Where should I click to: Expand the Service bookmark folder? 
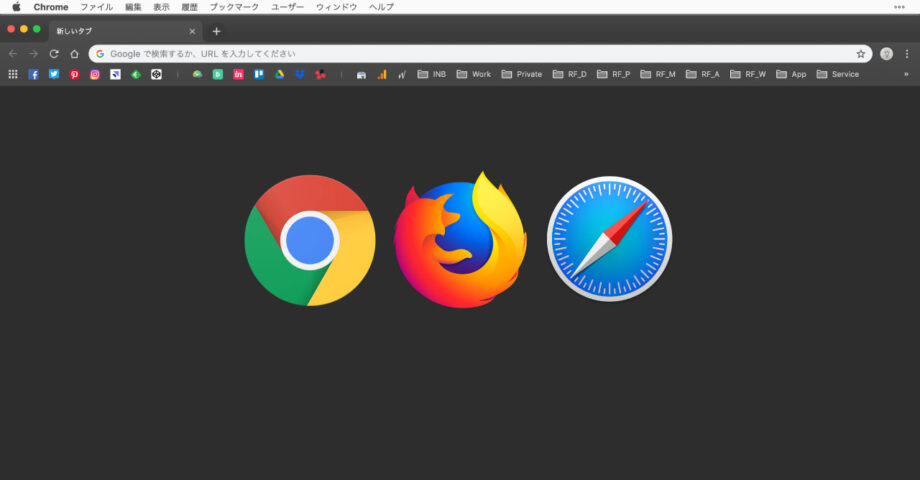tap(838, 74)
